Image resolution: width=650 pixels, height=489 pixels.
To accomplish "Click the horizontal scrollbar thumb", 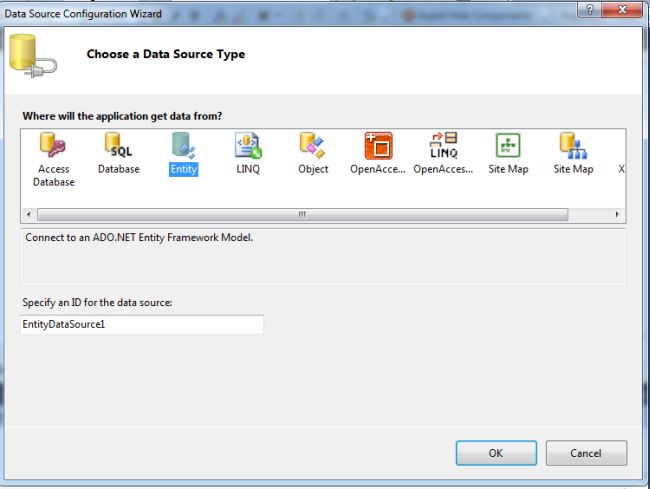I will coord(300,215).
